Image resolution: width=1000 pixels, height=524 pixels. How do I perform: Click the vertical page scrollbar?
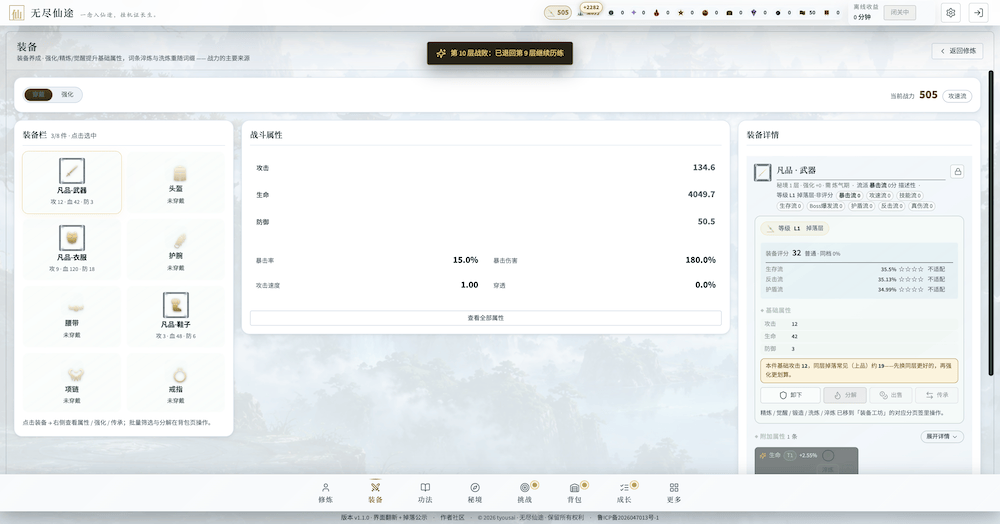[x=990, y=223]
